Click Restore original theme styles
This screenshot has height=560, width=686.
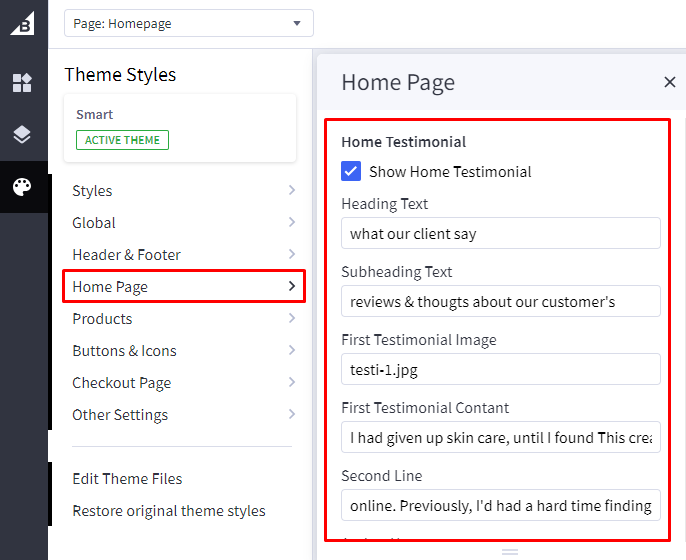[x=169, y=511]
